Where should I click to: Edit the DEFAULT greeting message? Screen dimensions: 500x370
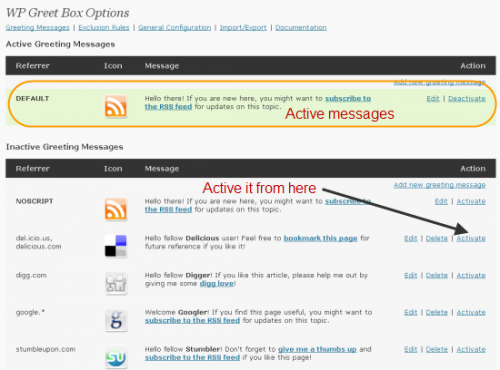tap(433, 99)
